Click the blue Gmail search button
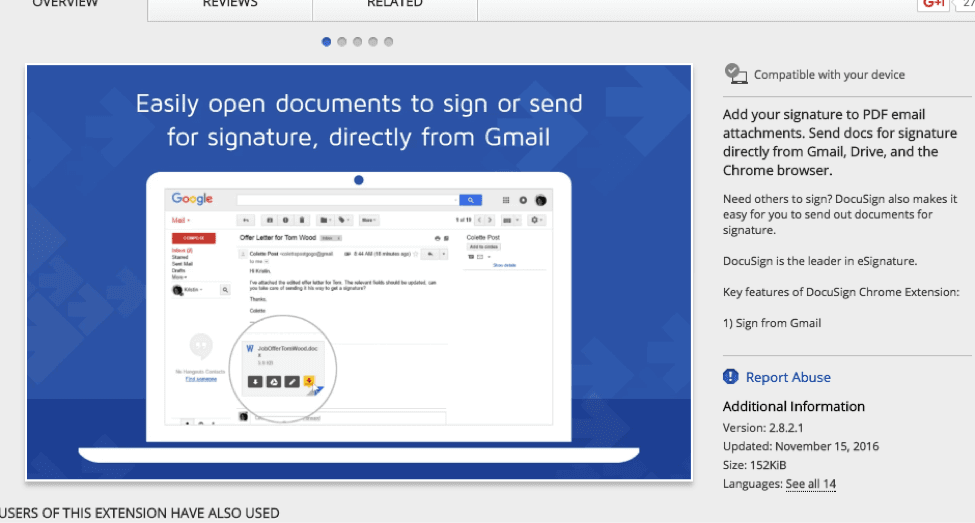 click(x=470, y=200)
